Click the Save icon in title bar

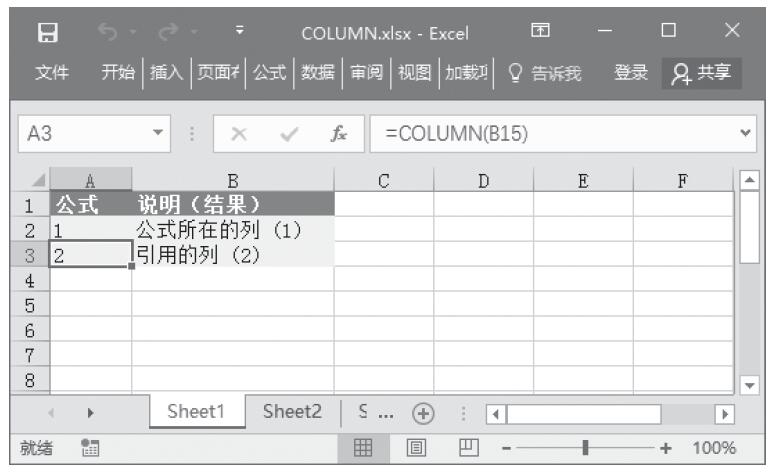pos(46,33)
